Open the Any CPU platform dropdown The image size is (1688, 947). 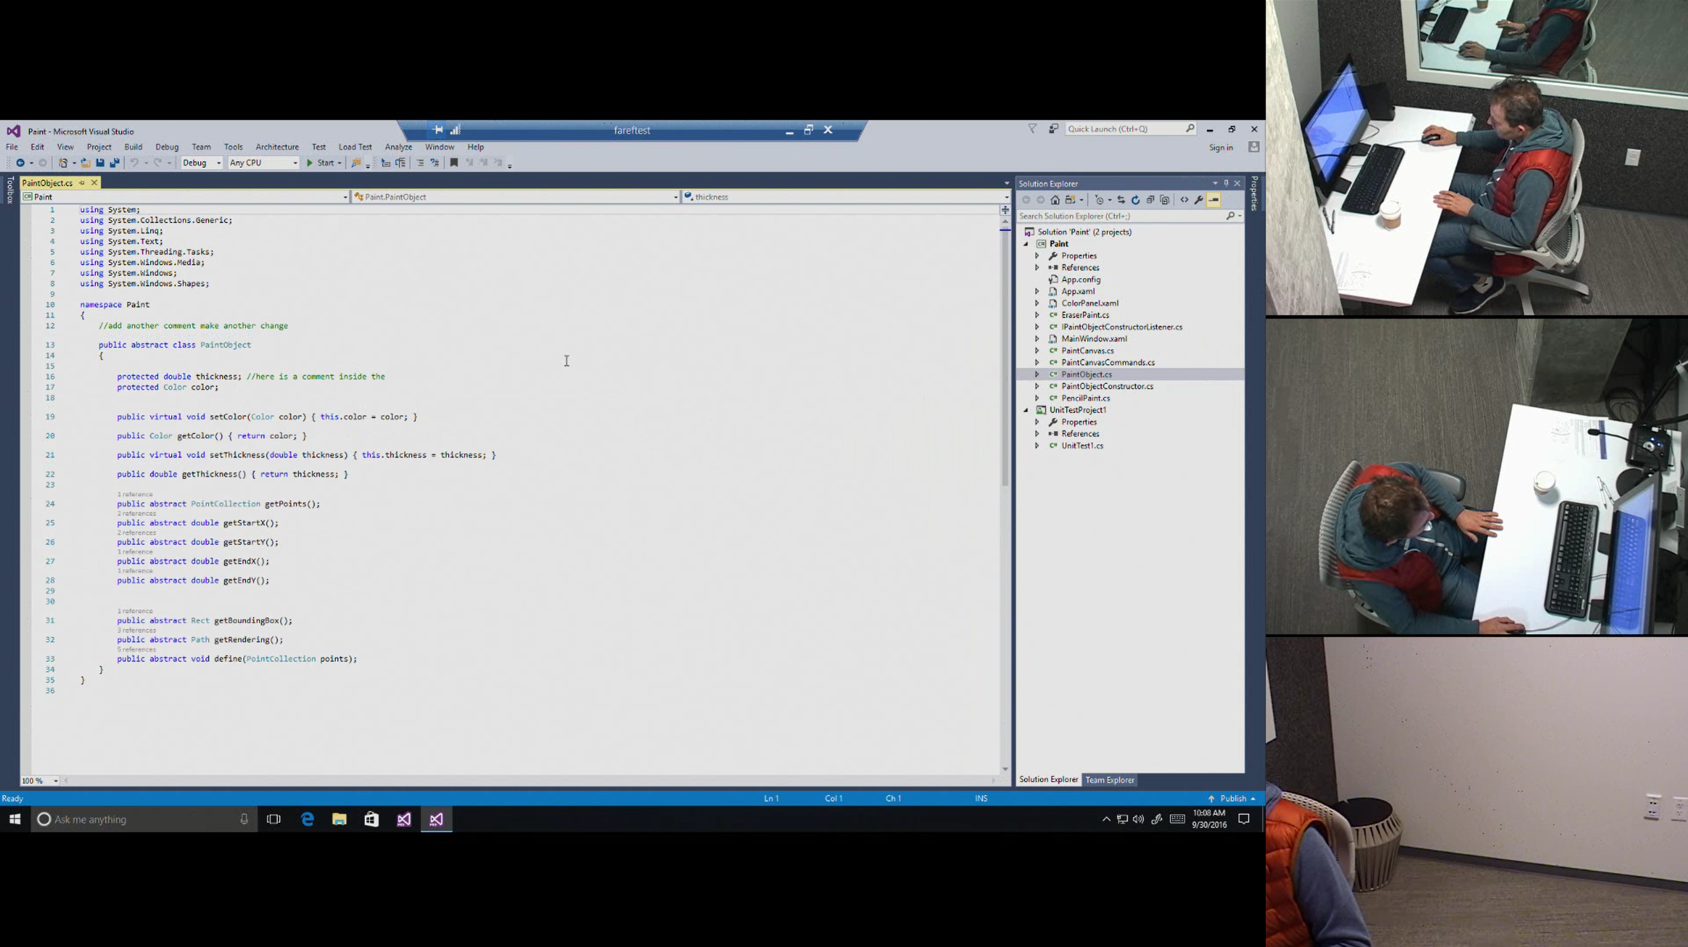(x=263, y=163)
